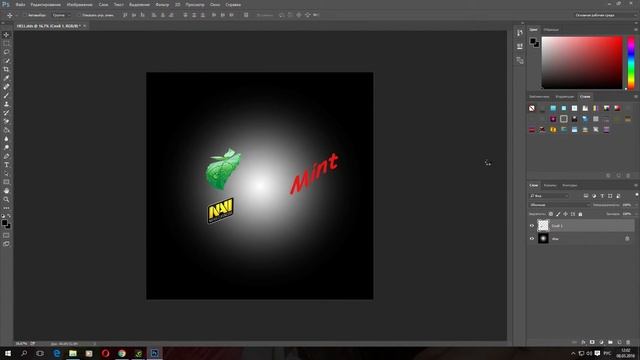Toggle layer filtering switch on/off

pos(636,196)
